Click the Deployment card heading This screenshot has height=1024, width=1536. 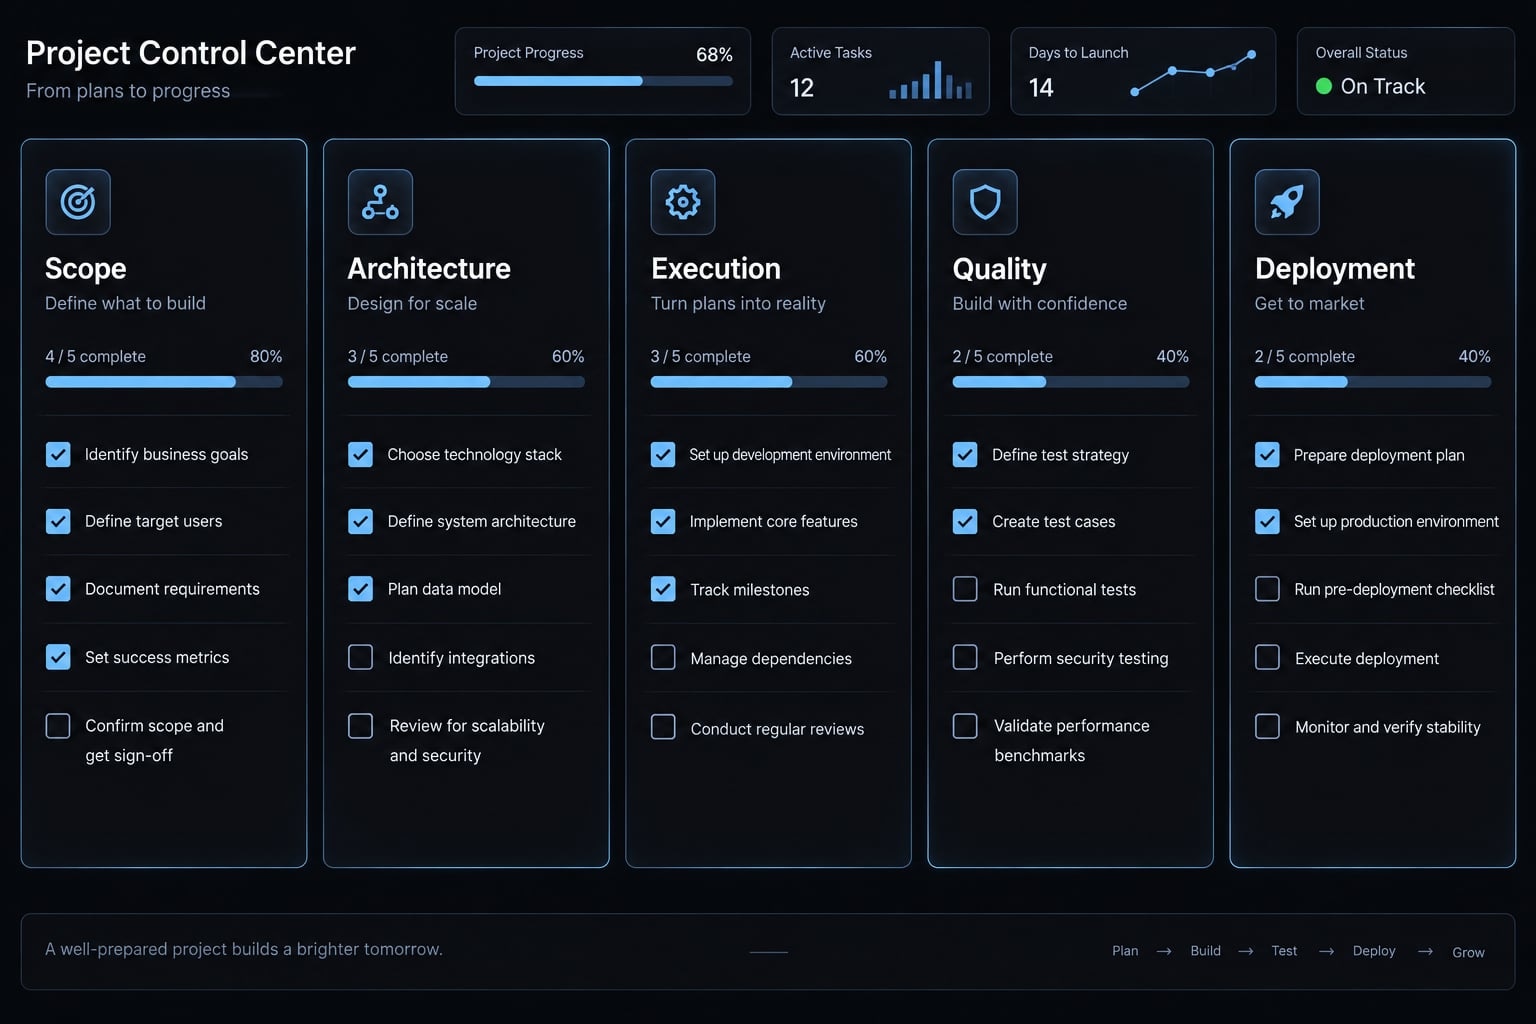[x=1335, y=268]
